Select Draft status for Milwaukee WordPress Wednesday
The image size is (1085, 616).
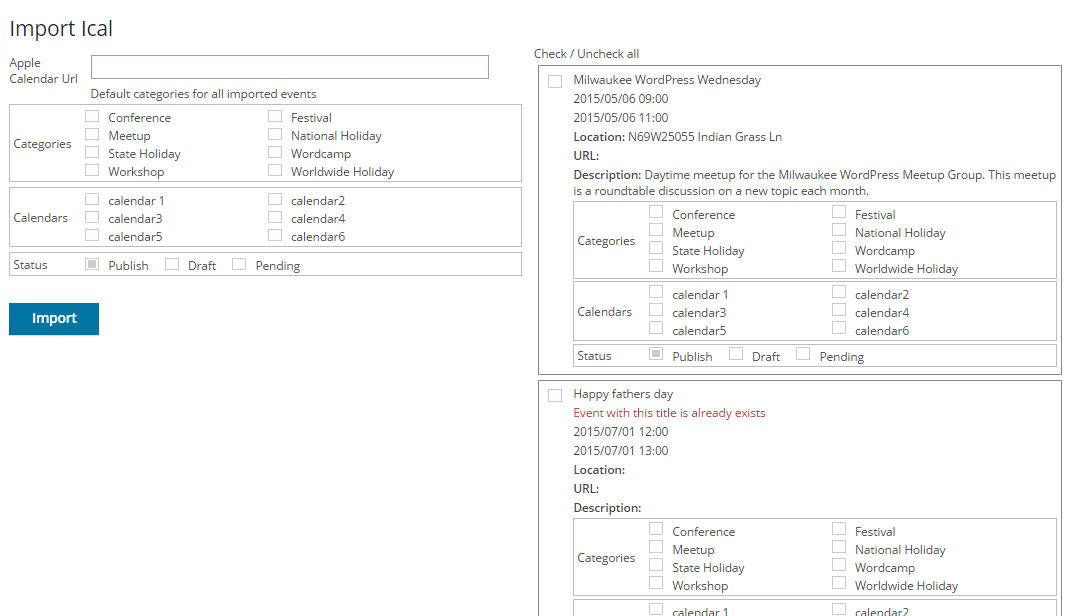click(736, 354)
